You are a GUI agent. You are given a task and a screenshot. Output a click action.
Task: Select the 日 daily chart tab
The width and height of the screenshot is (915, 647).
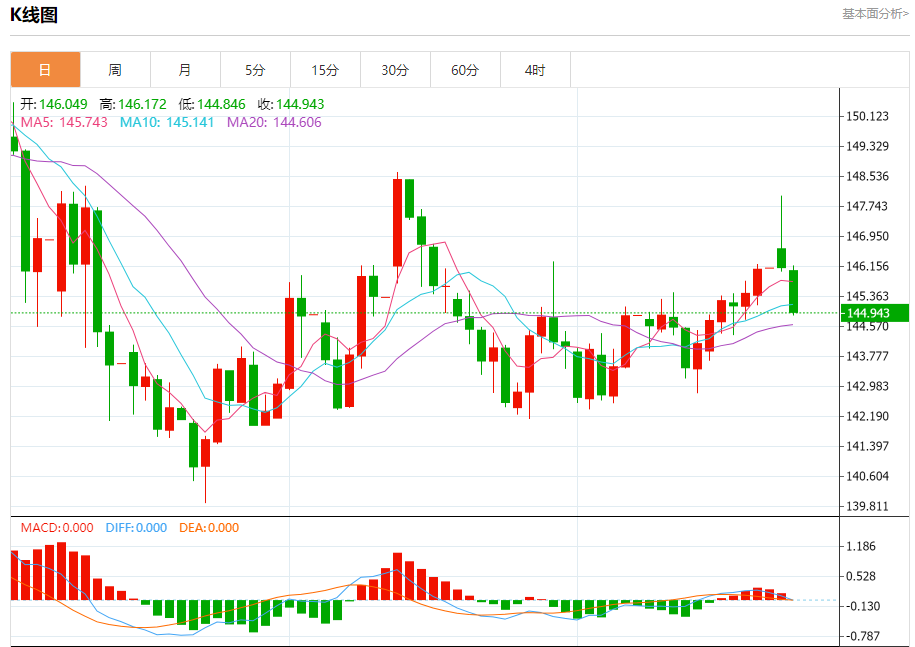point(46,70)
